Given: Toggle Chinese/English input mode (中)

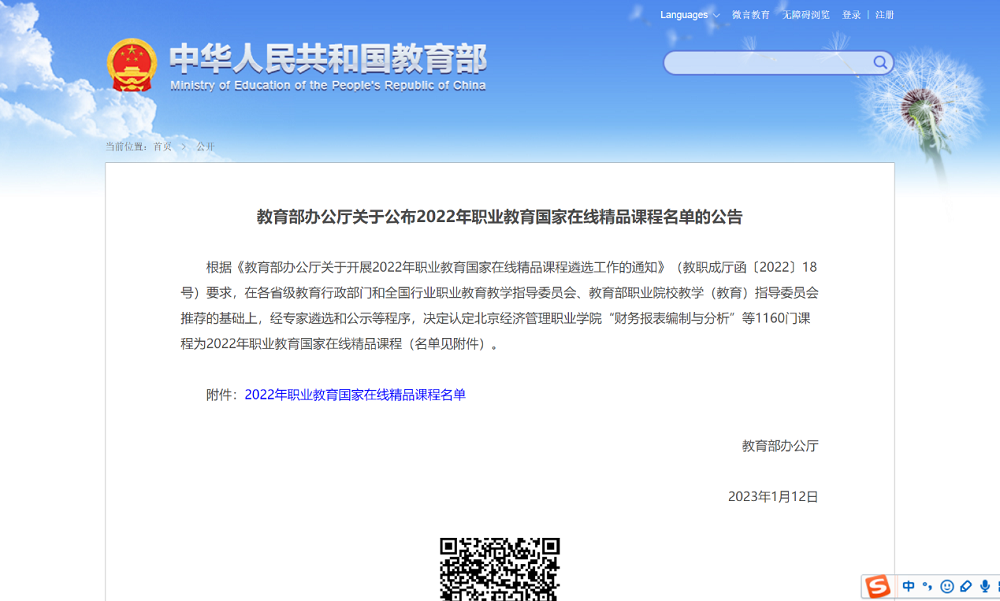Looking at the screenshot, I should tap(909, 587).
